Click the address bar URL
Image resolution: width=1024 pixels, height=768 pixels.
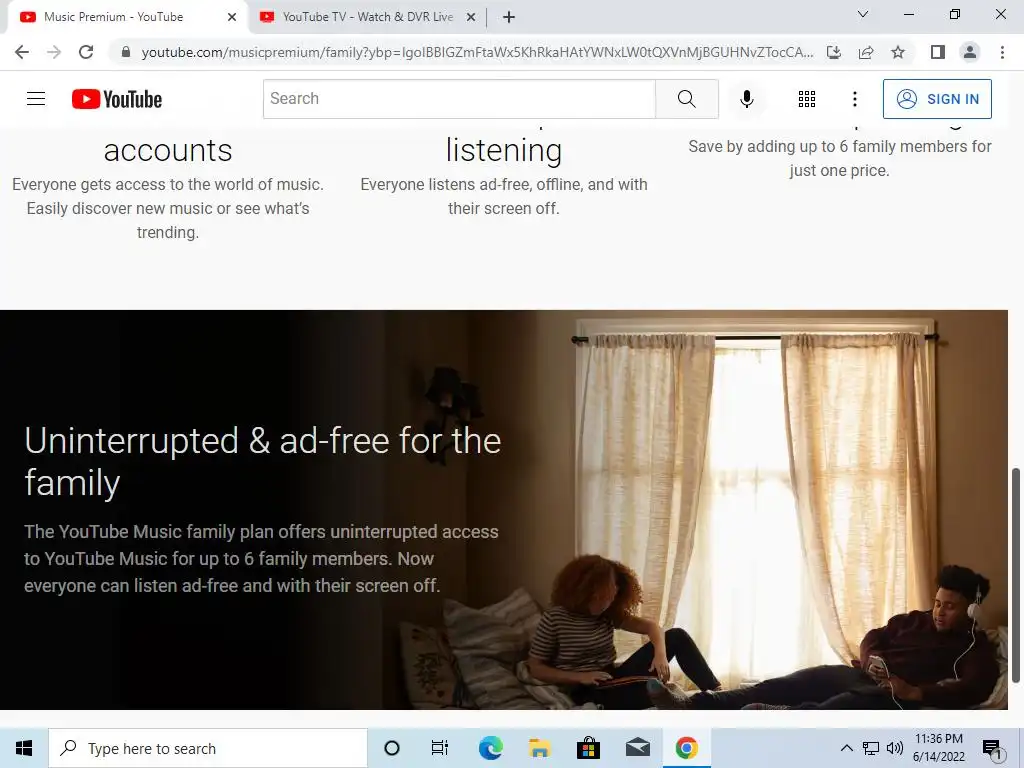[477, 52]
